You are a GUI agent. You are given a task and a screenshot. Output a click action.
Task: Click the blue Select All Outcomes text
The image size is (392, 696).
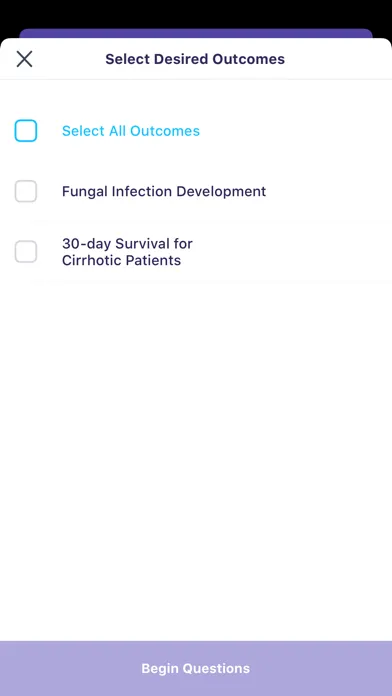click(x=131, y=131)
